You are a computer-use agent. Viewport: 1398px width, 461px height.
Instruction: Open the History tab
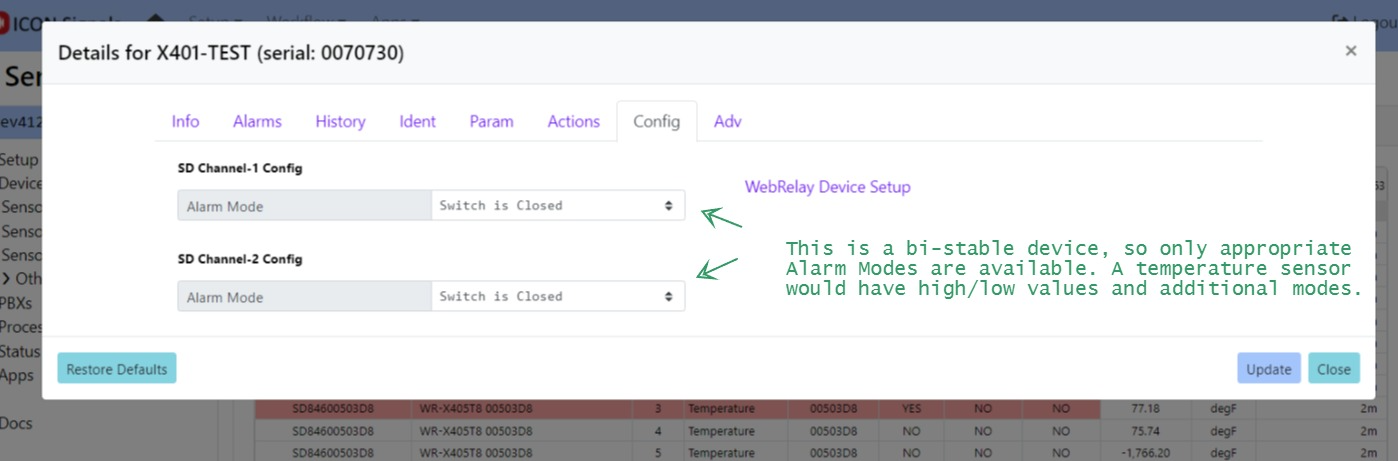click(340, 122)
